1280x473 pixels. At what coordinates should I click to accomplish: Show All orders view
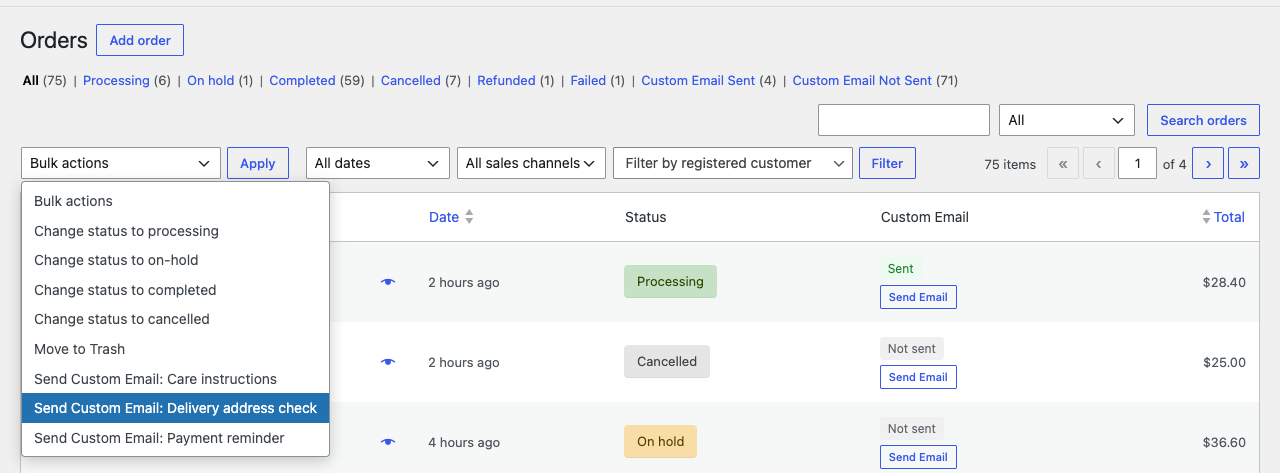31,80
